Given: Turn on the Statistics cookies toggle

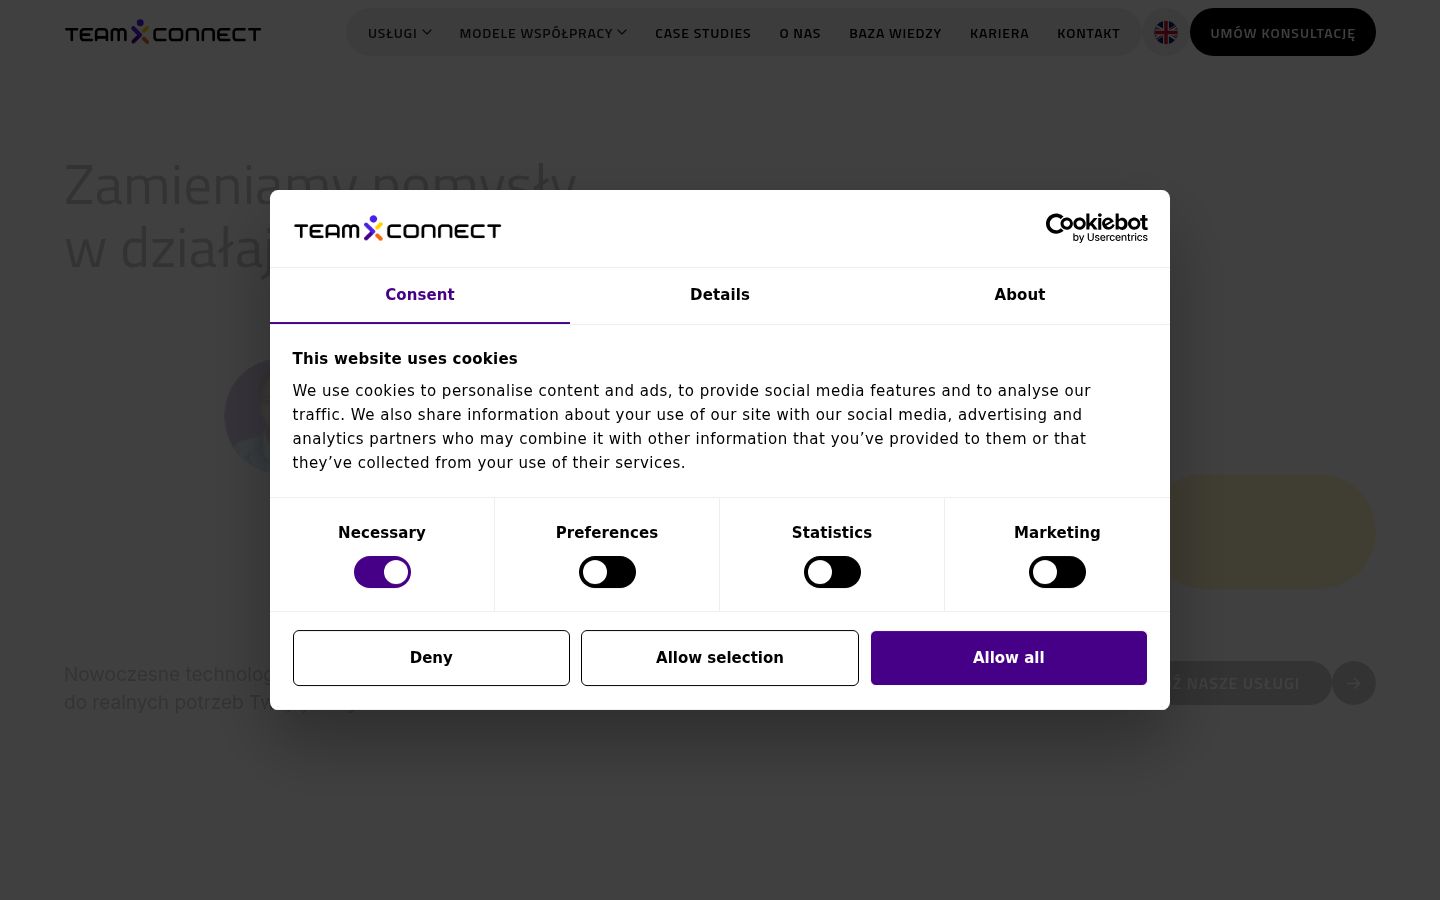Looking at the screenshot, I should (x=832, y=572).
